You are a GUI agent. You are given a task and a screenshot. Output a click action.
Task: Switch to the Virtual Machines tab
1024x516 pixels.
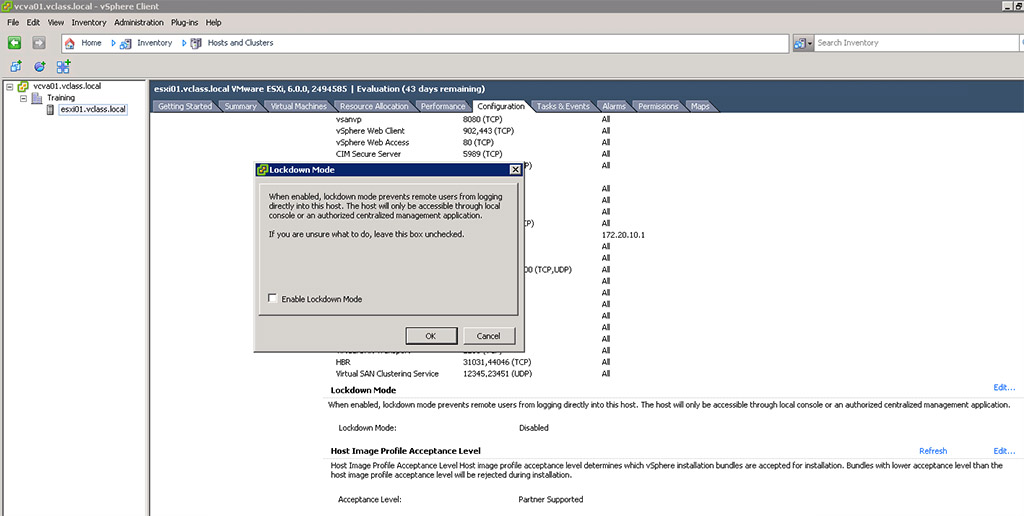point(298,106)
